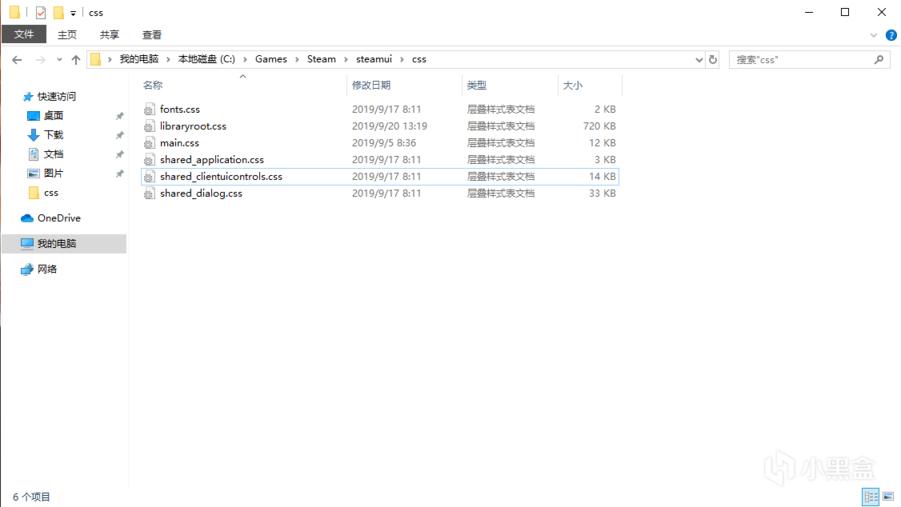Click the search magnifier icon
Image resolution: width=901 pixels, height=507 pixels.
coord(879,60)
